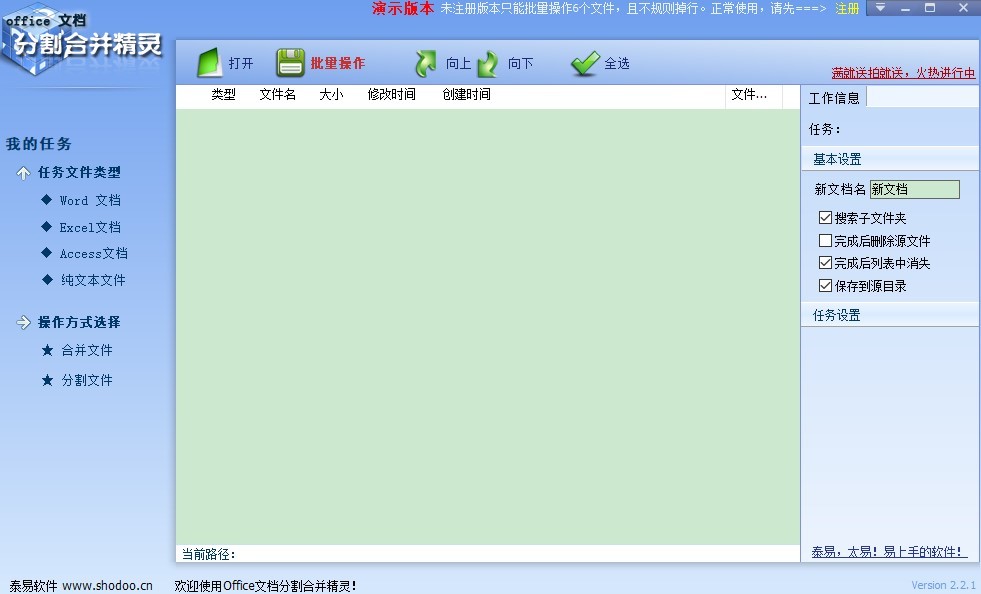Click the 注册 registration link

pyautogui.click(x=847, y=8)
